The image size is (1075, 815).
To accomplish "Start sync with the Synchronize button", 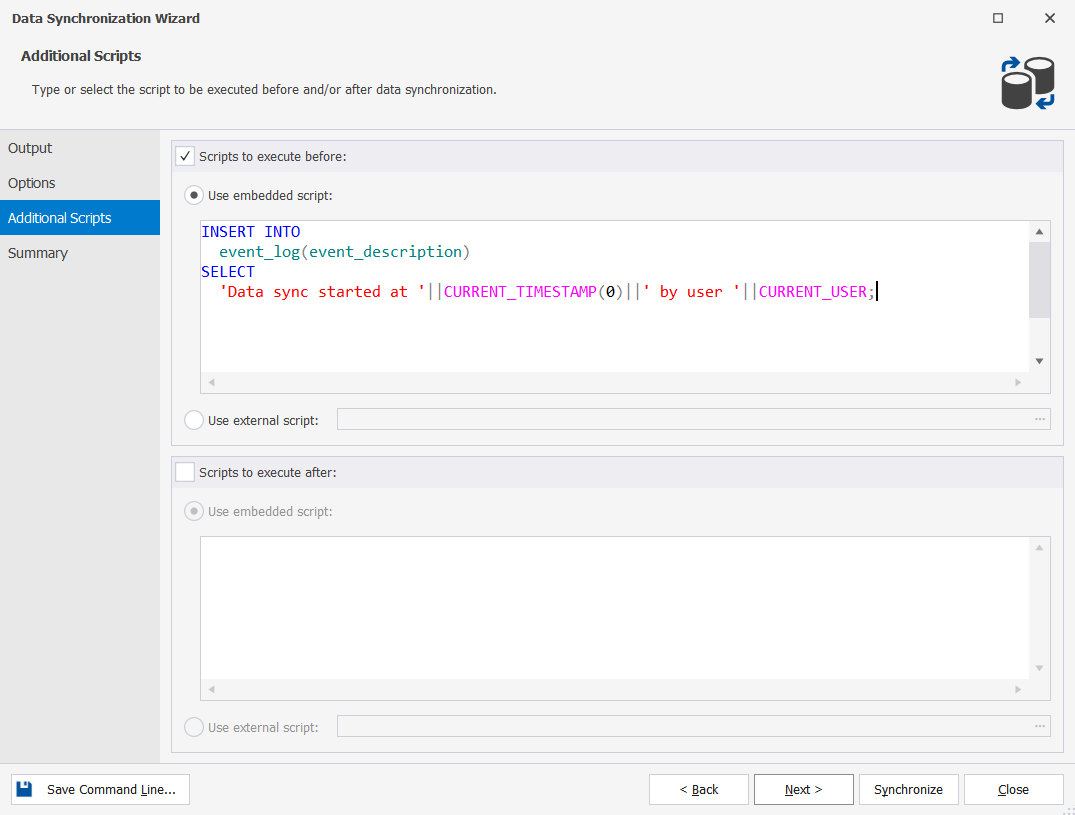I will pyautogui.click(x=908, y=790).
